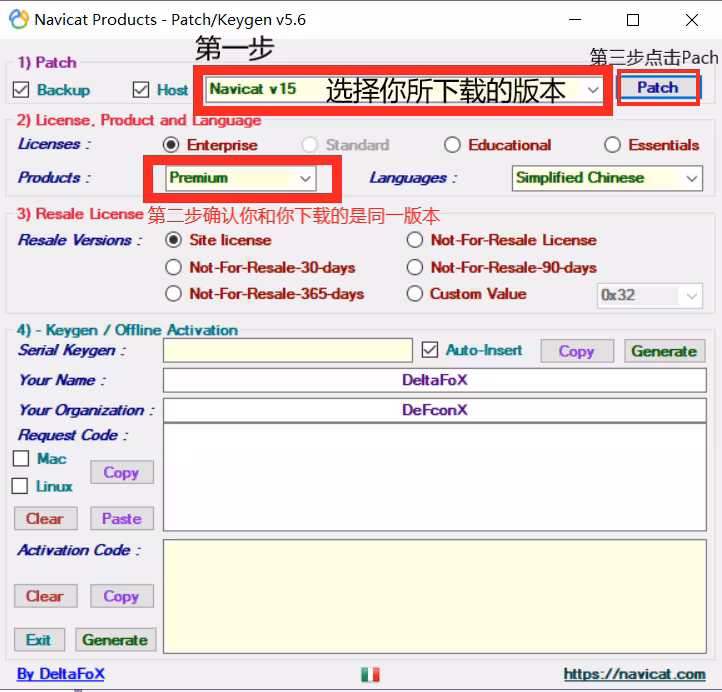Open the 0x32 custom value dropdown

(650, 295)
